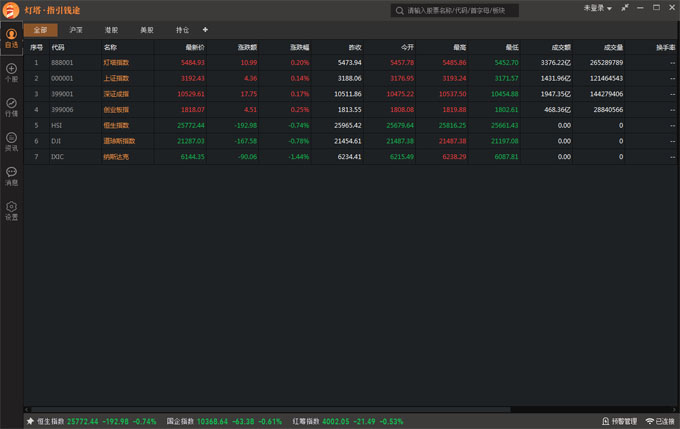The image size is (680, 429).
Task: Click code 399001 cell
Action: click(62, 94)
